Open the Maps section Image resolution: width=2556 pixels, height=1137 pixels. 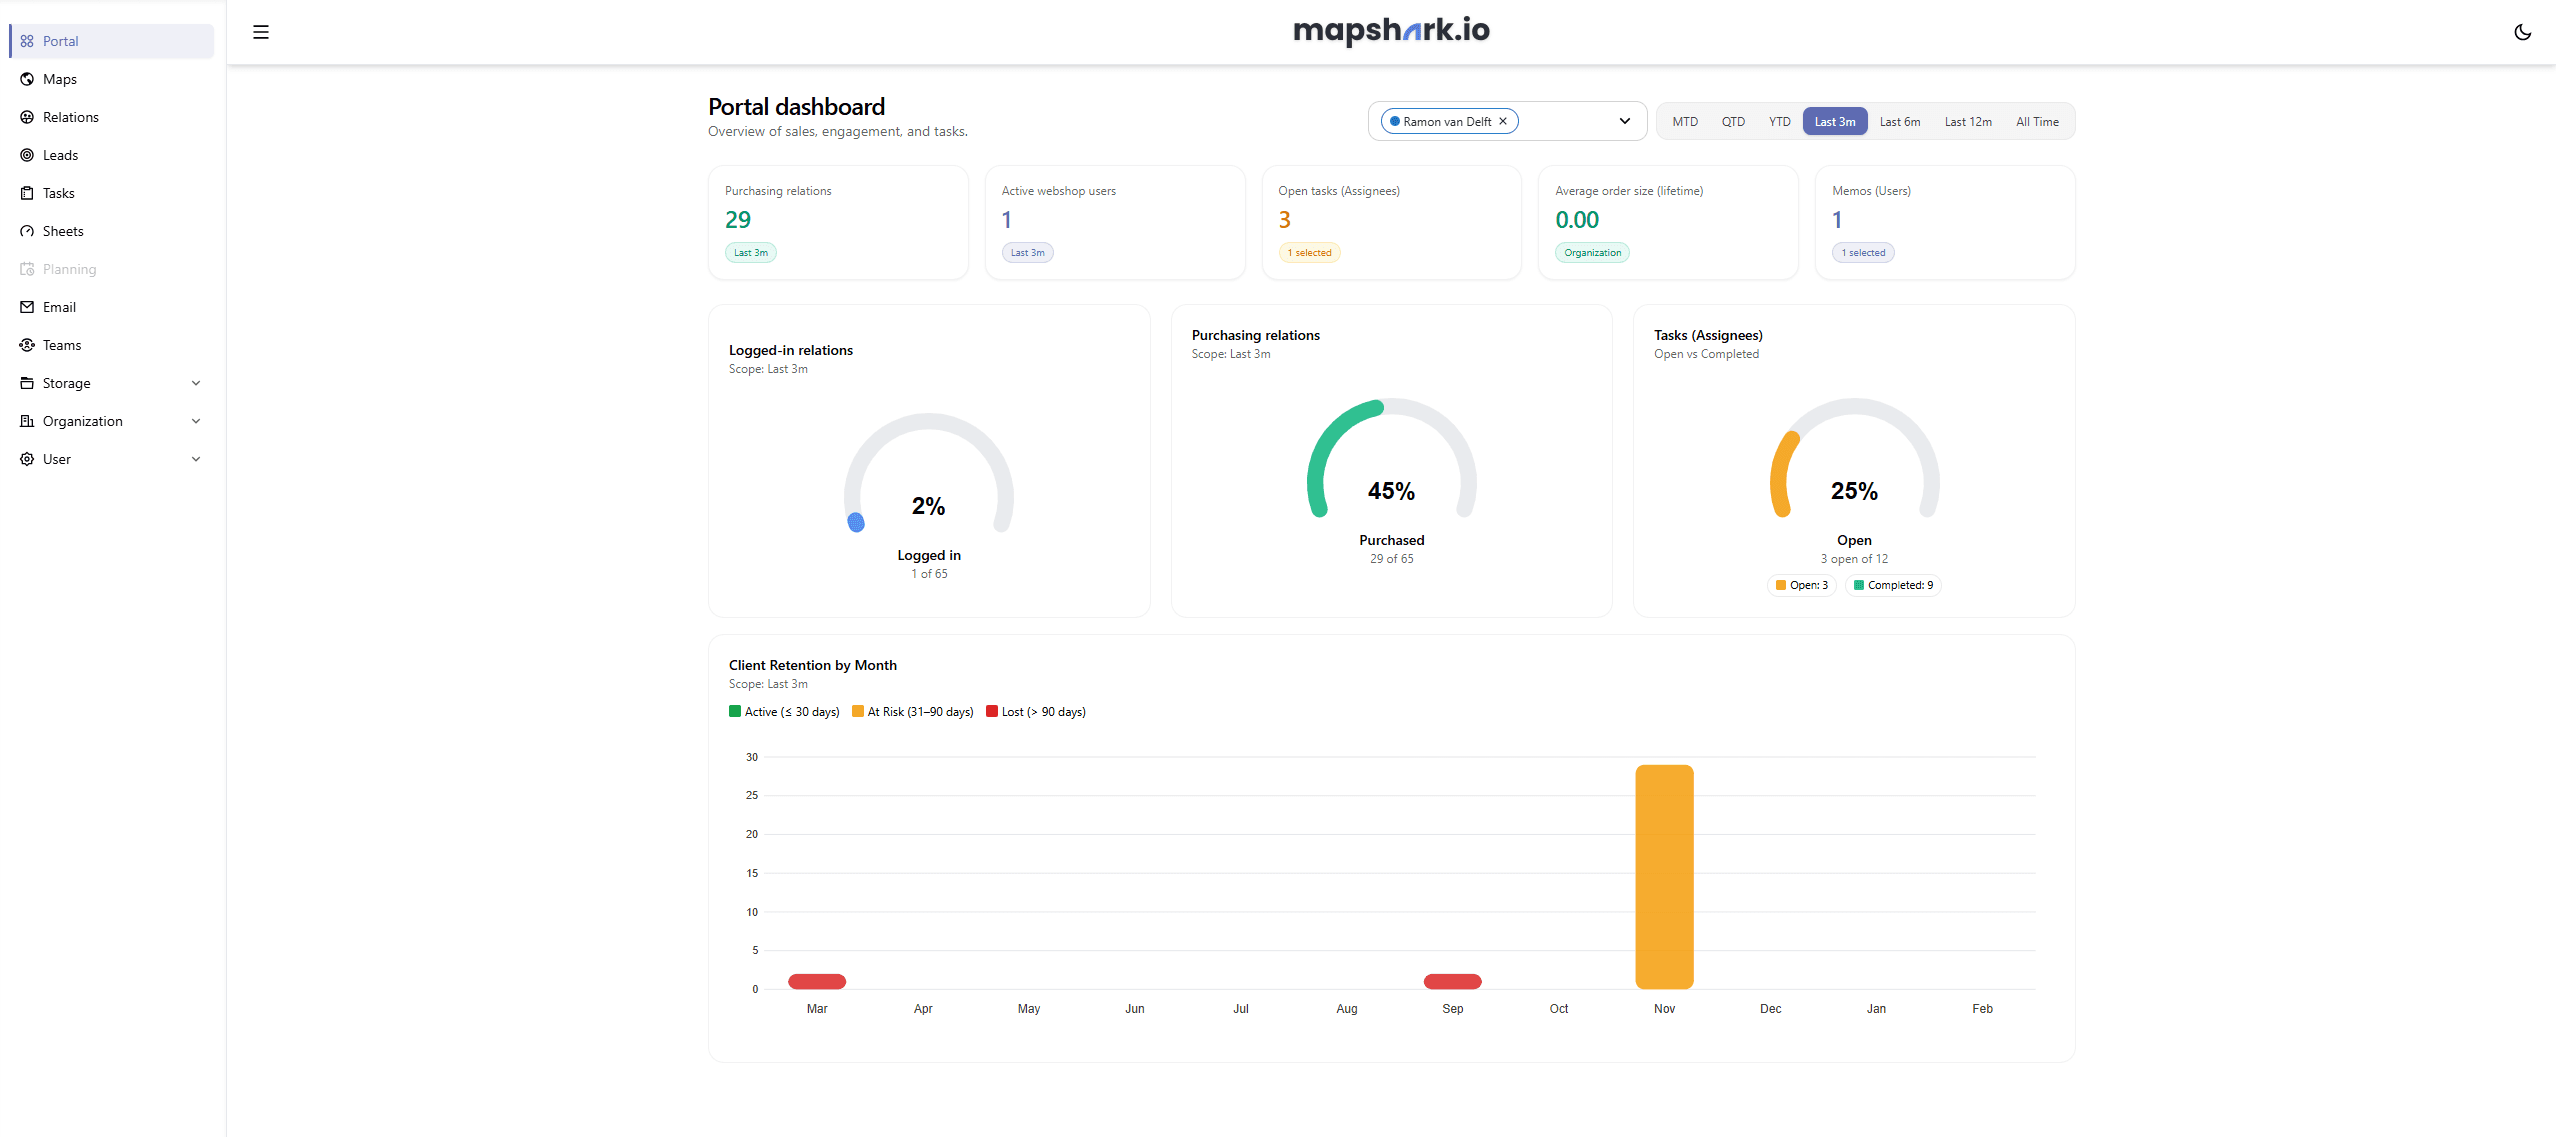60,79
